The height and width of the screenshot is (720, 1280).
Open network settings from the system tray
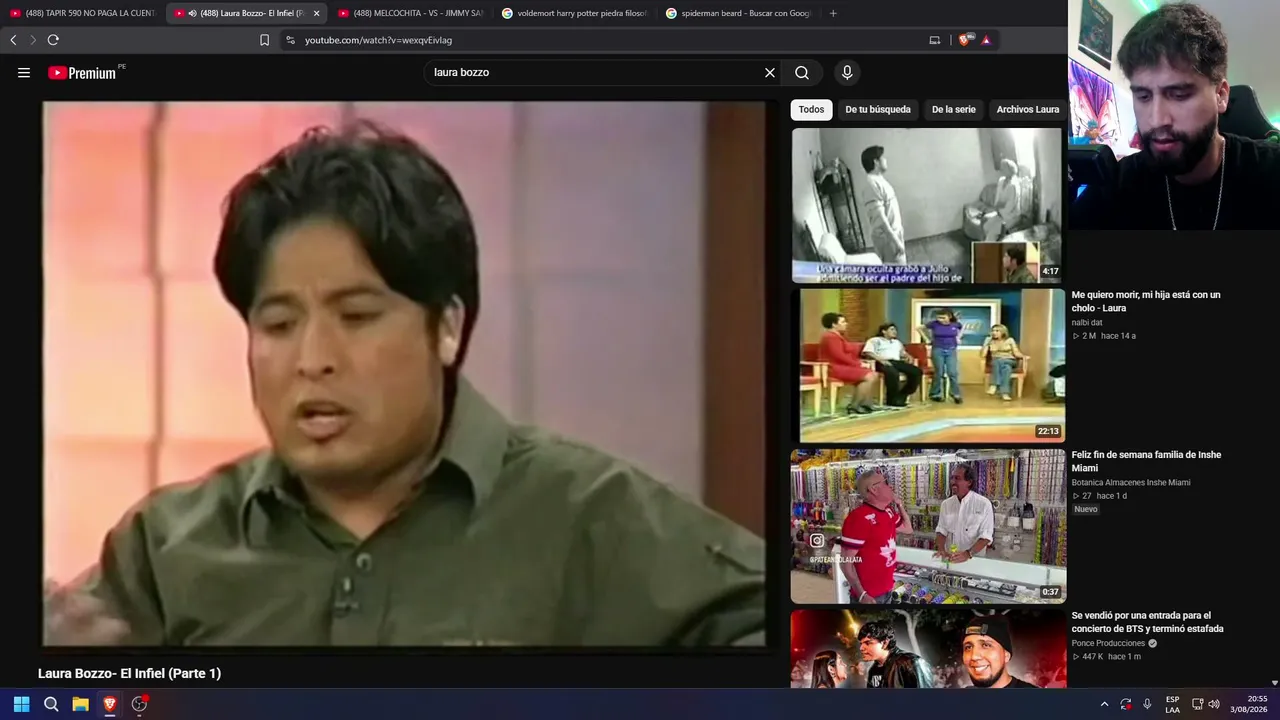pyautogui.click(x=1198, y=704)
